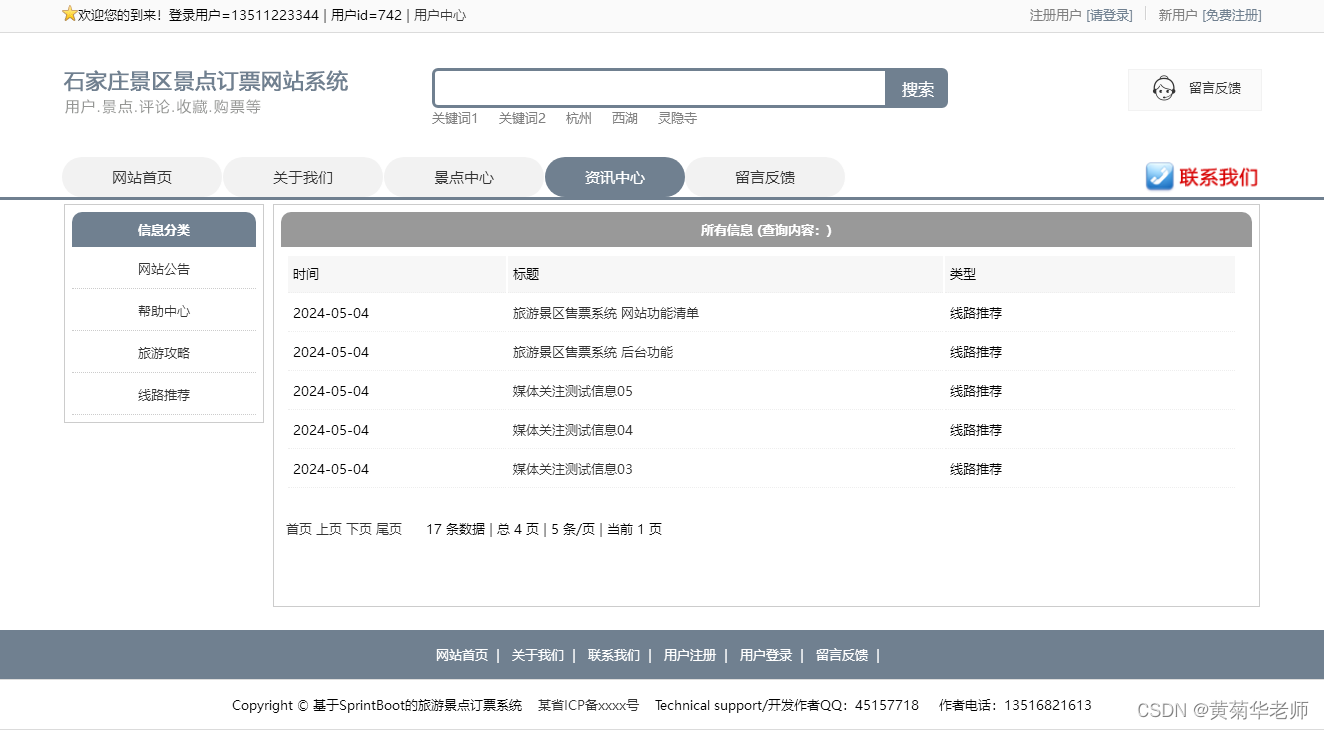The image size is (1324, 730).
Task: Open article 媒体关注测试信息05
Action: click(x=573, y=391)
